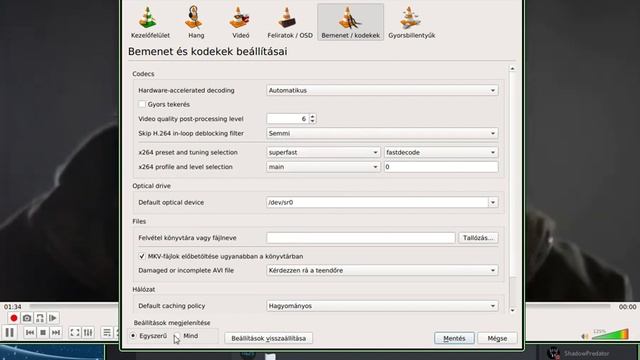Open the Gyorsbillentyűk tab
The height and width of the screenshot is (360, 640).
(411, 22)
